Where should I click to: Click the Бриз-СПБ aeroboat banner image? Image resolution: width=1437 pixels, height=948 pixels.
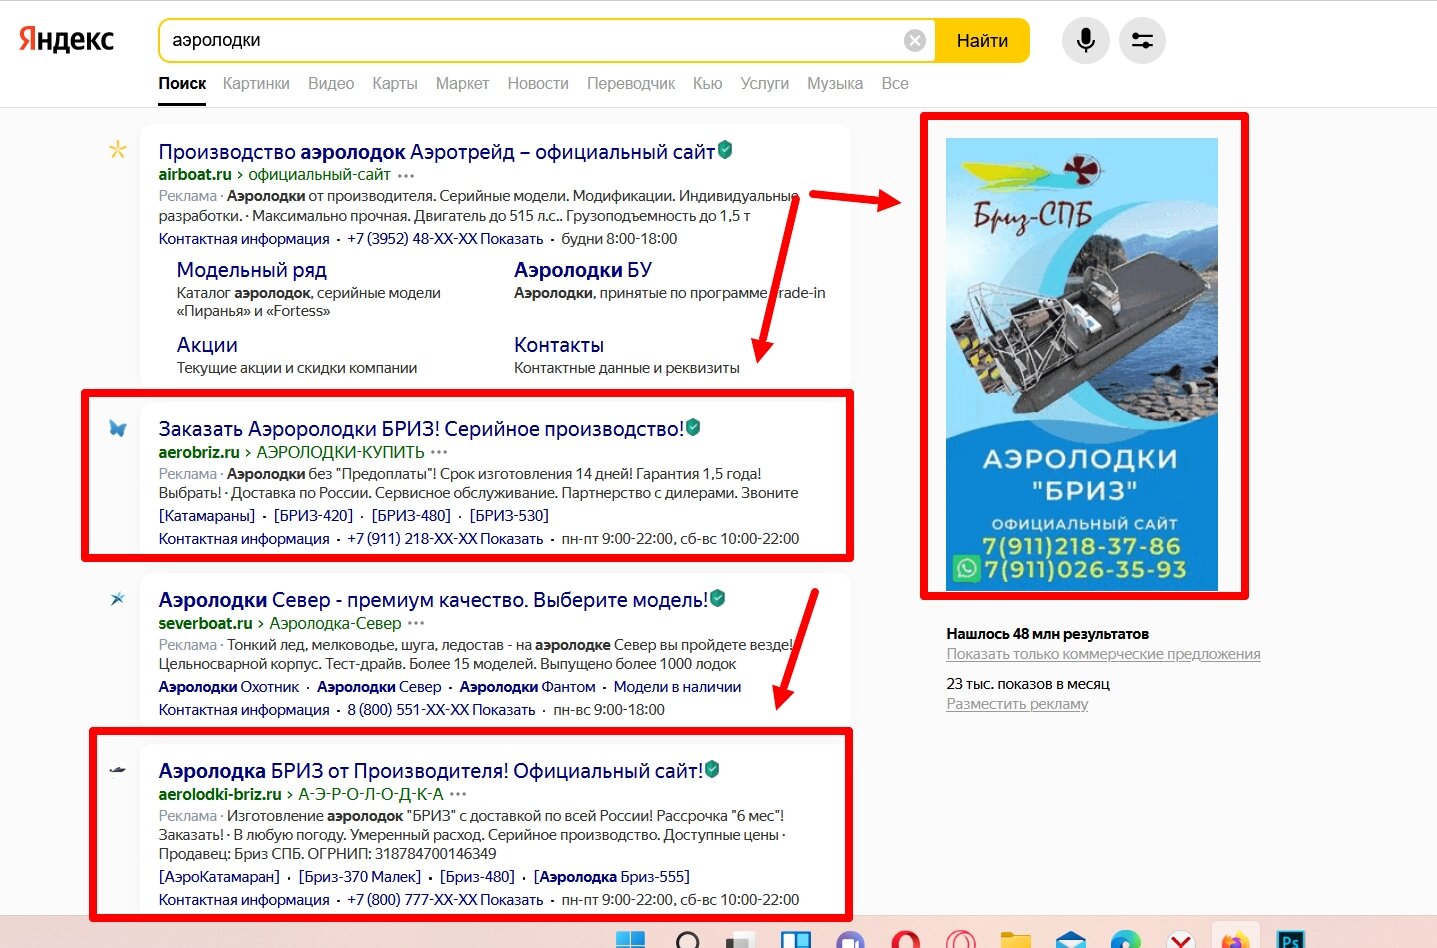pos(1082,364)
